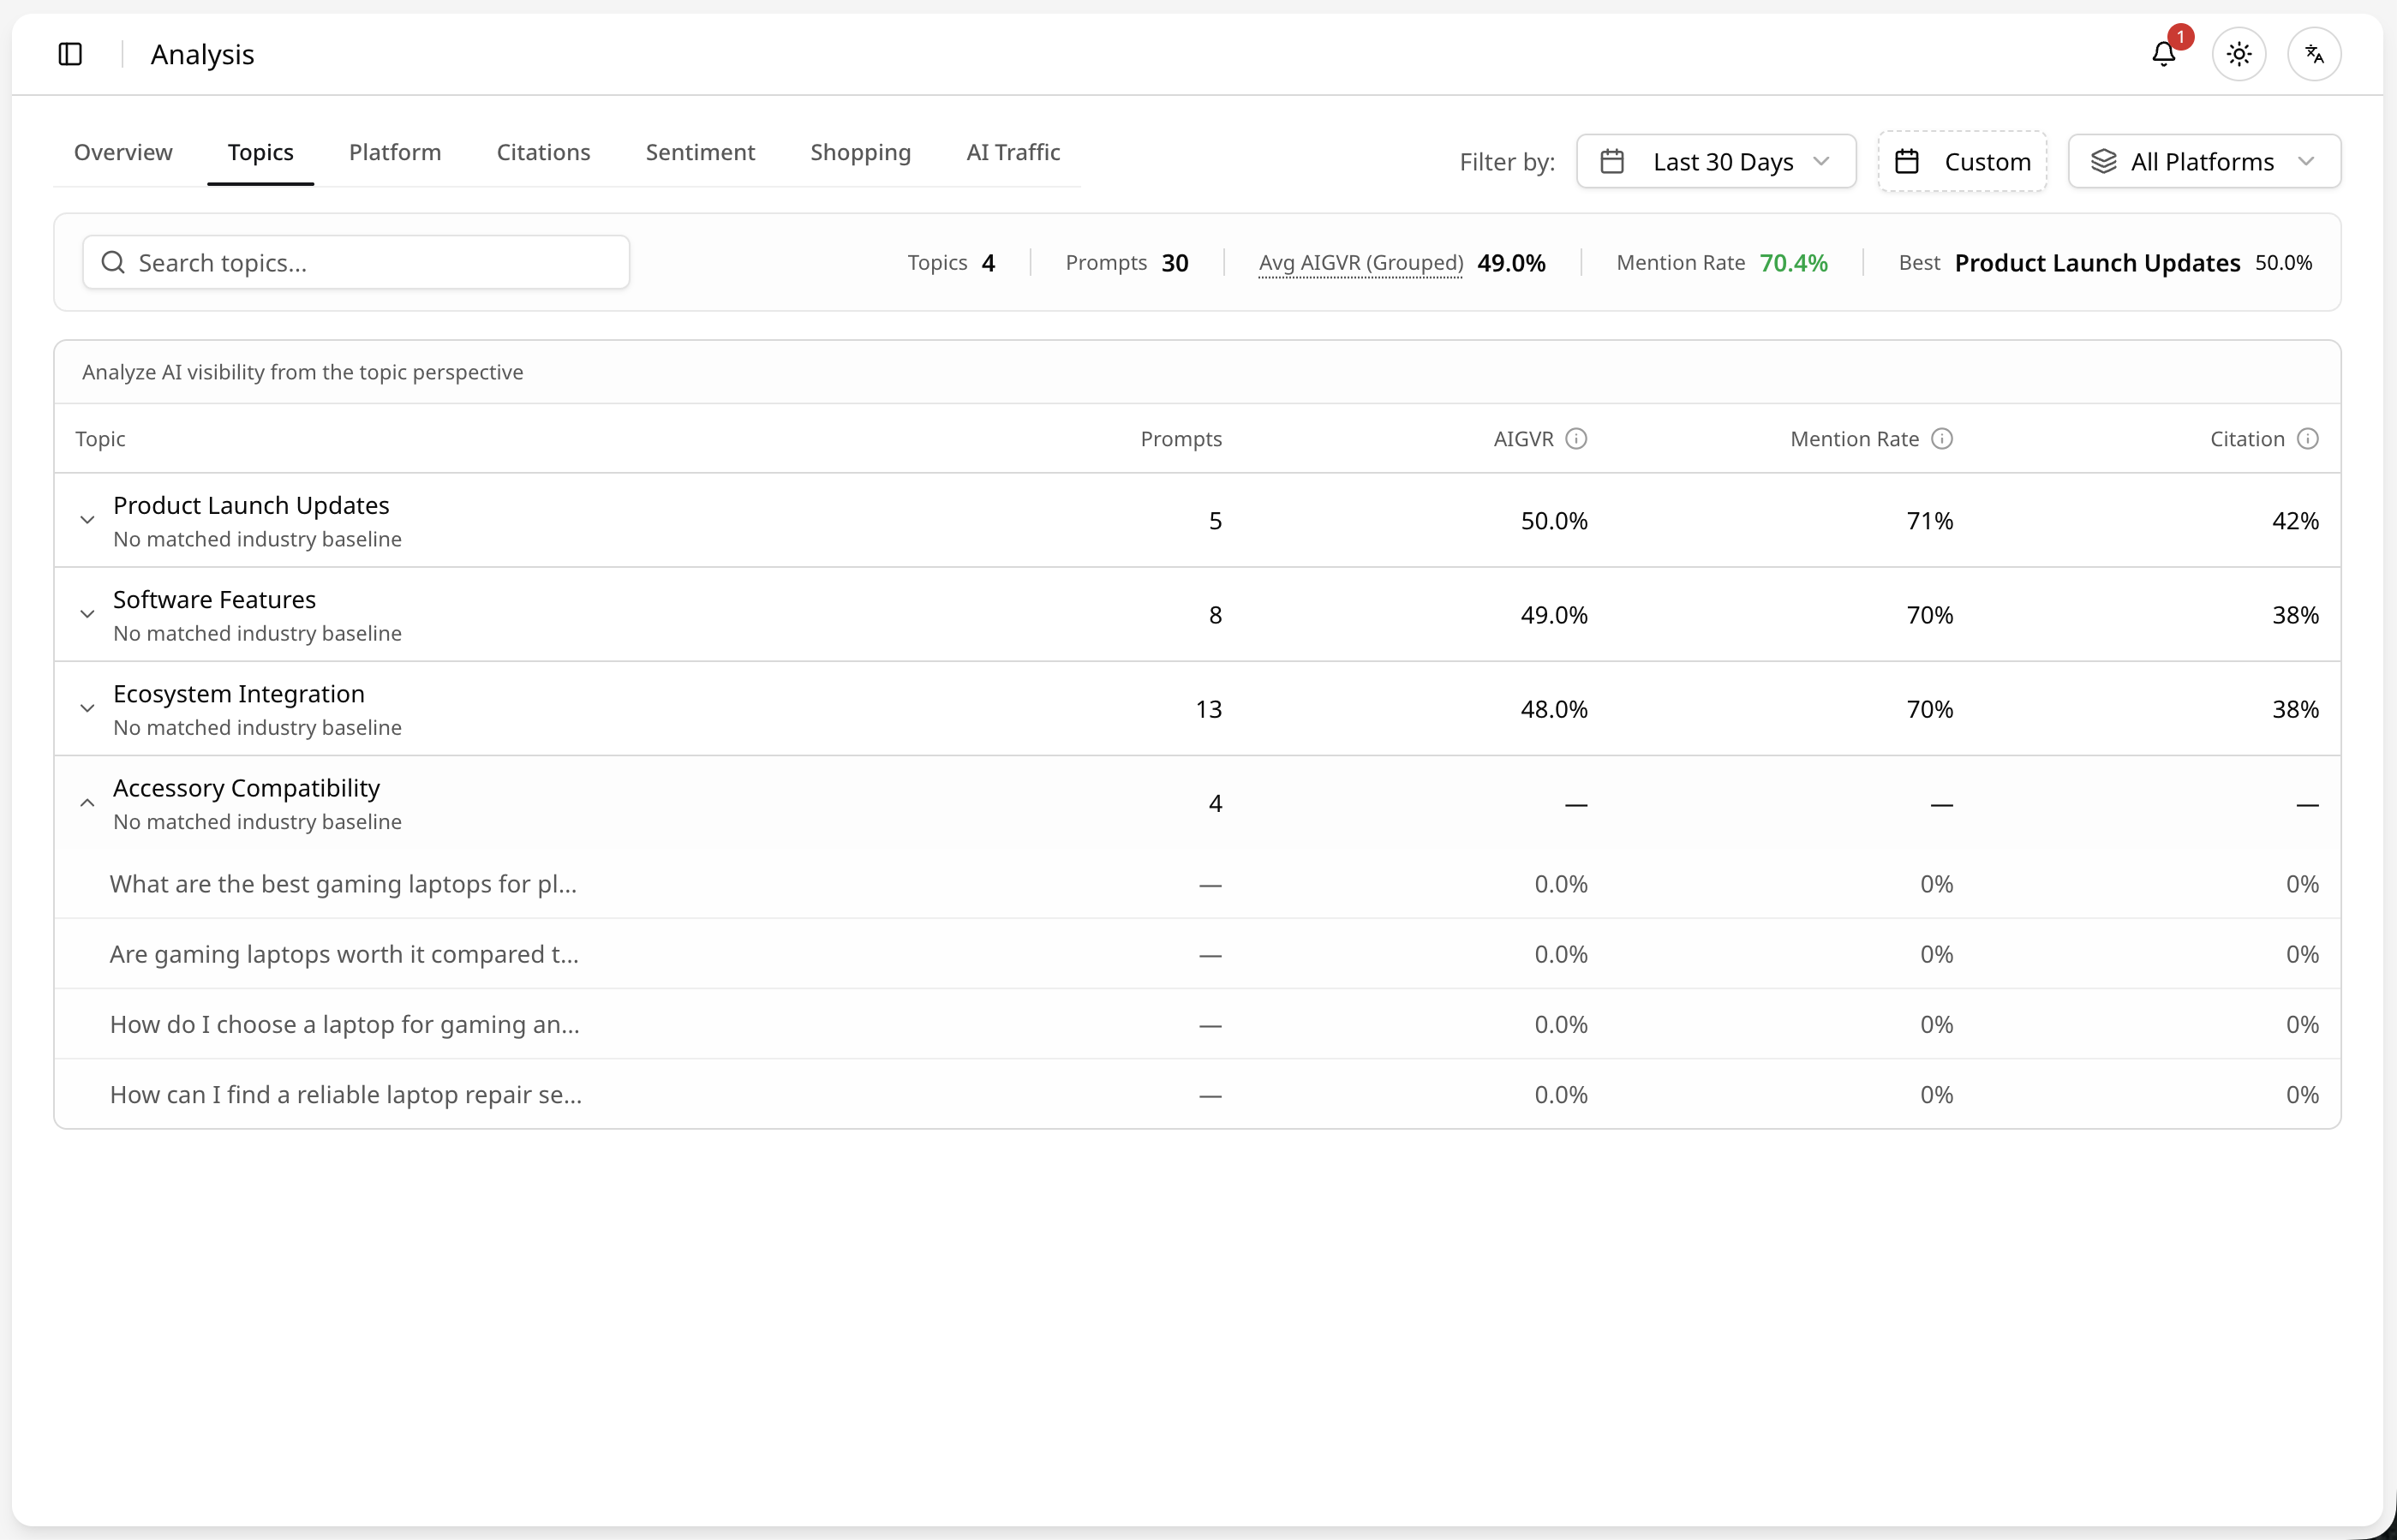Image resolution: width=2397 pixels, height=1540 pixels.
Task: Open the notifications bell
Action: (x=2164, y=54)
